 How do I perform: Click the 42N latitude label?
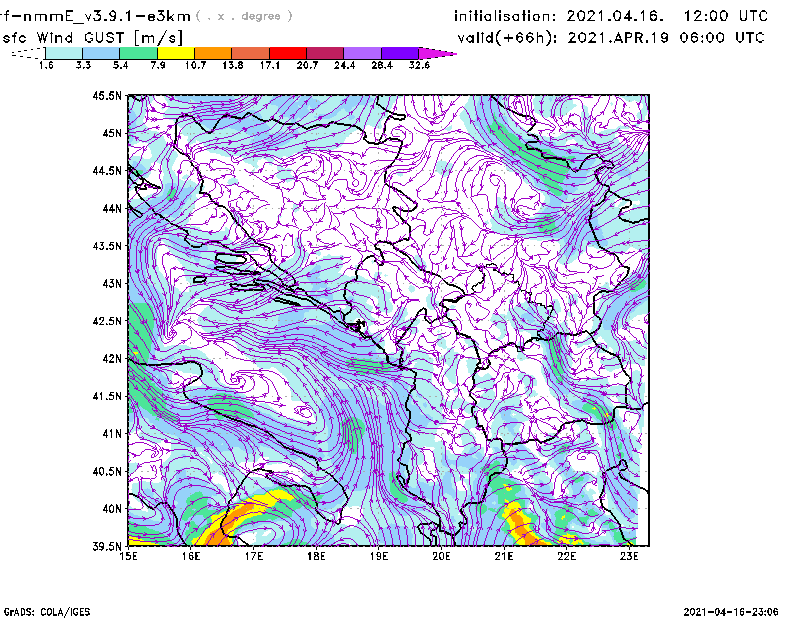click(x=112, y=359)
